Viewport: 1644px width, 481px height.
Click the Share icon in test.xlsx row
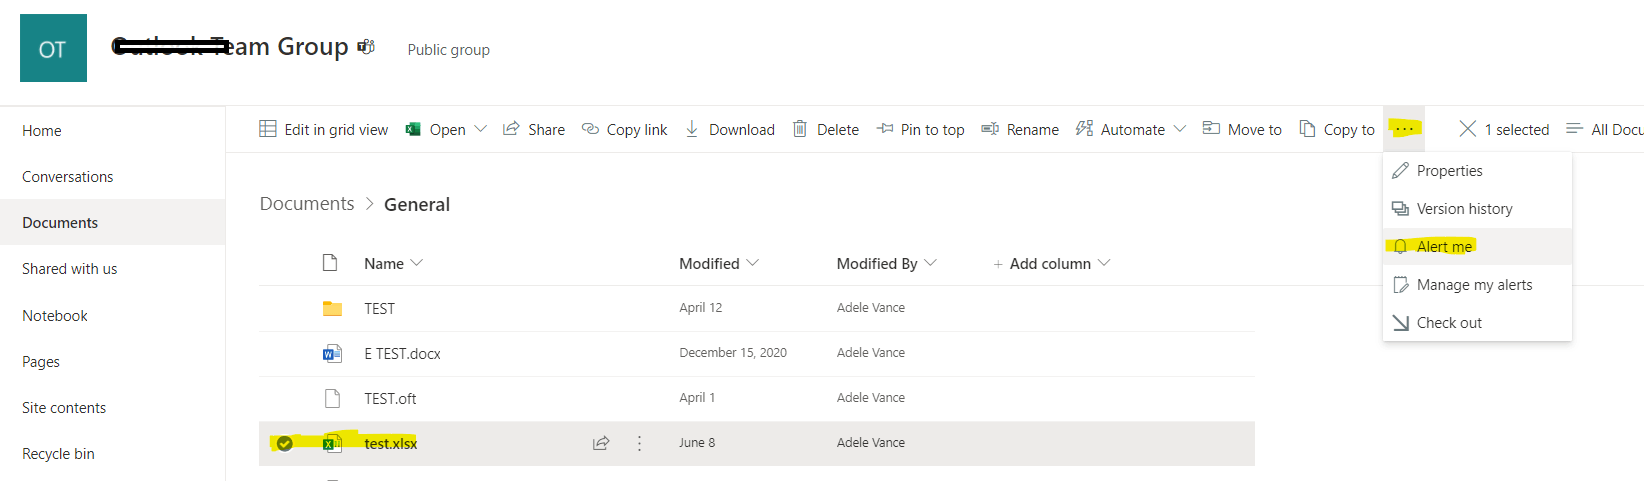[x=601, y=443]
